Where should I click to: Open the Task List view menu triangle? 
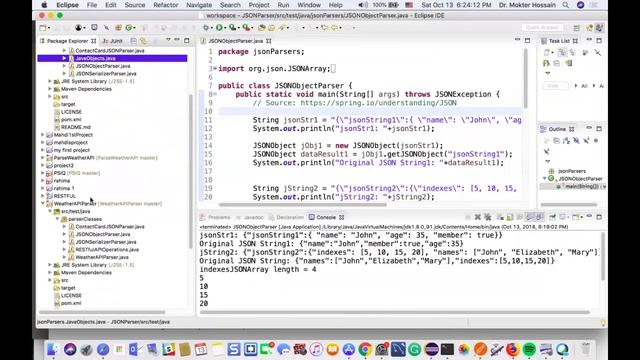coord(548,73)
